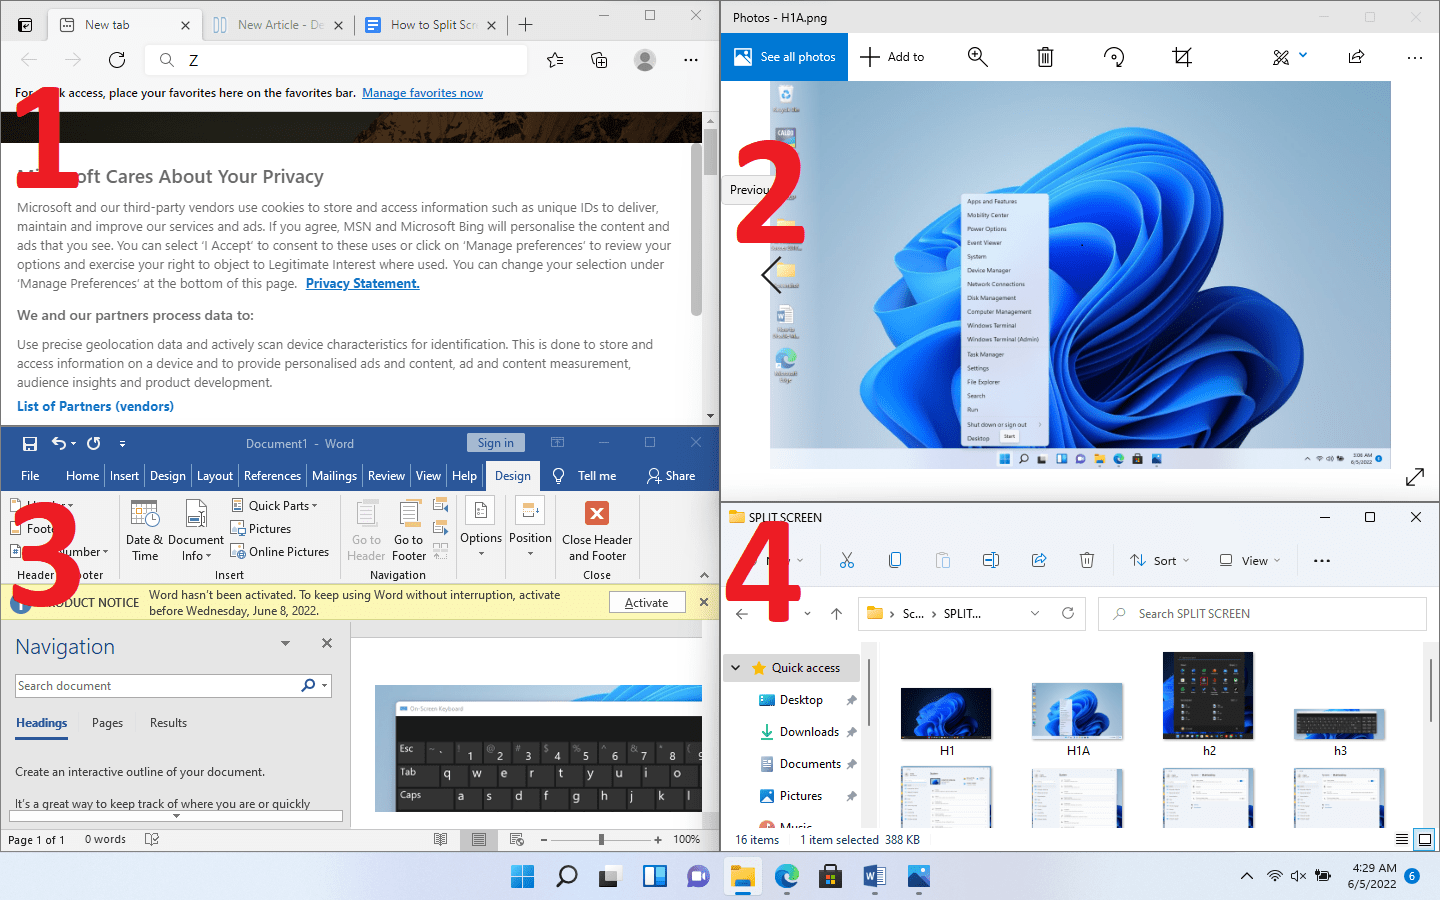This screenshot has height=900, width=1440.
Task: Toggle Word Read Mode view
Action: (x=440, y=839)
